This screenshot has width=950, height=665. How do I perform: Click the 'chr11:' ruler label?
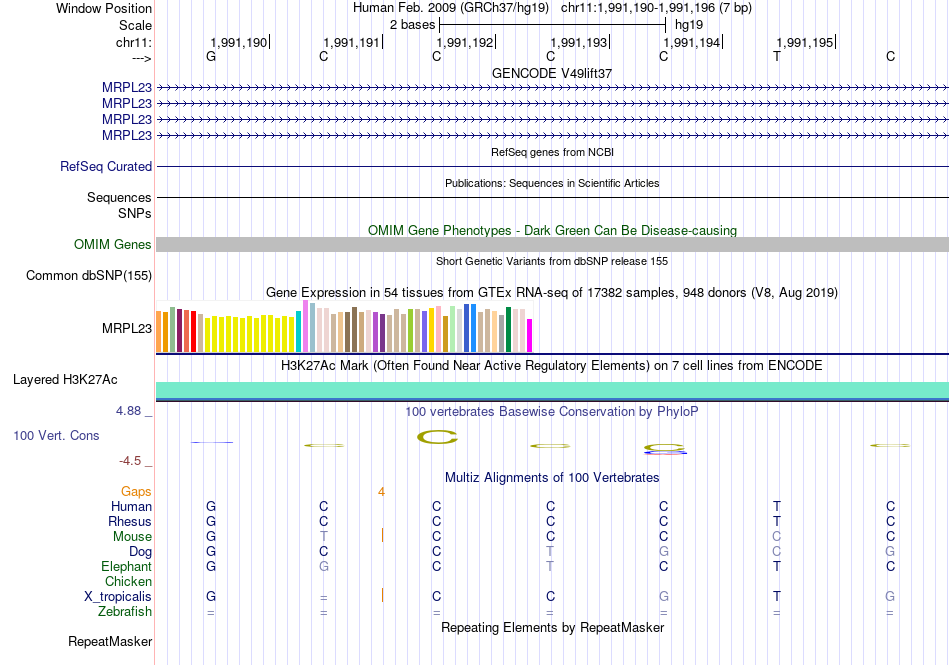pyautogui.click(x=133, y=42)
